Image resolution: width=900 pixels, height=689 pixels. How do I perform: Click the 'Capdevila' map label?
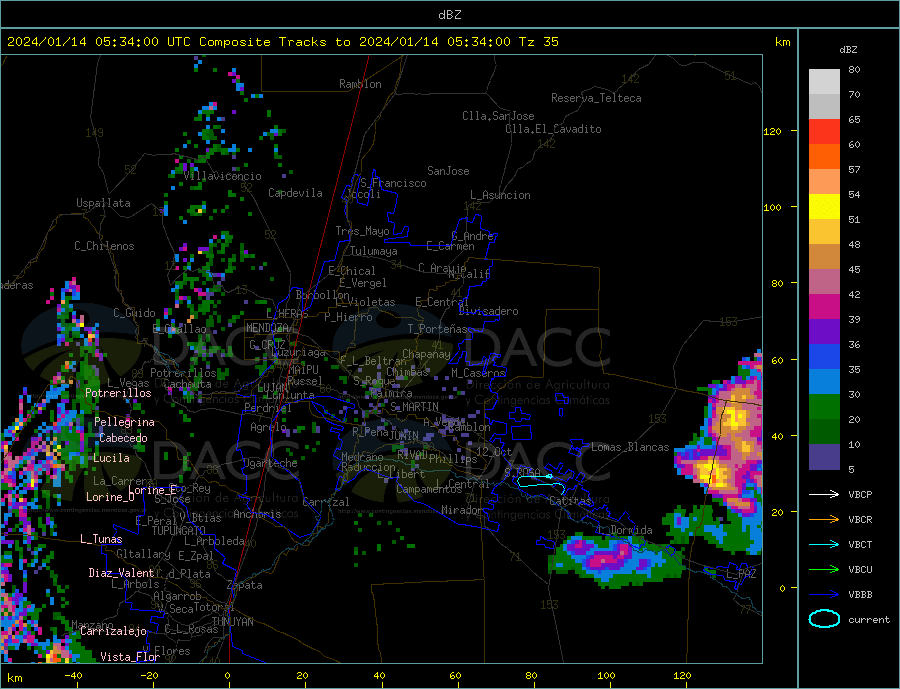(296, 193)
